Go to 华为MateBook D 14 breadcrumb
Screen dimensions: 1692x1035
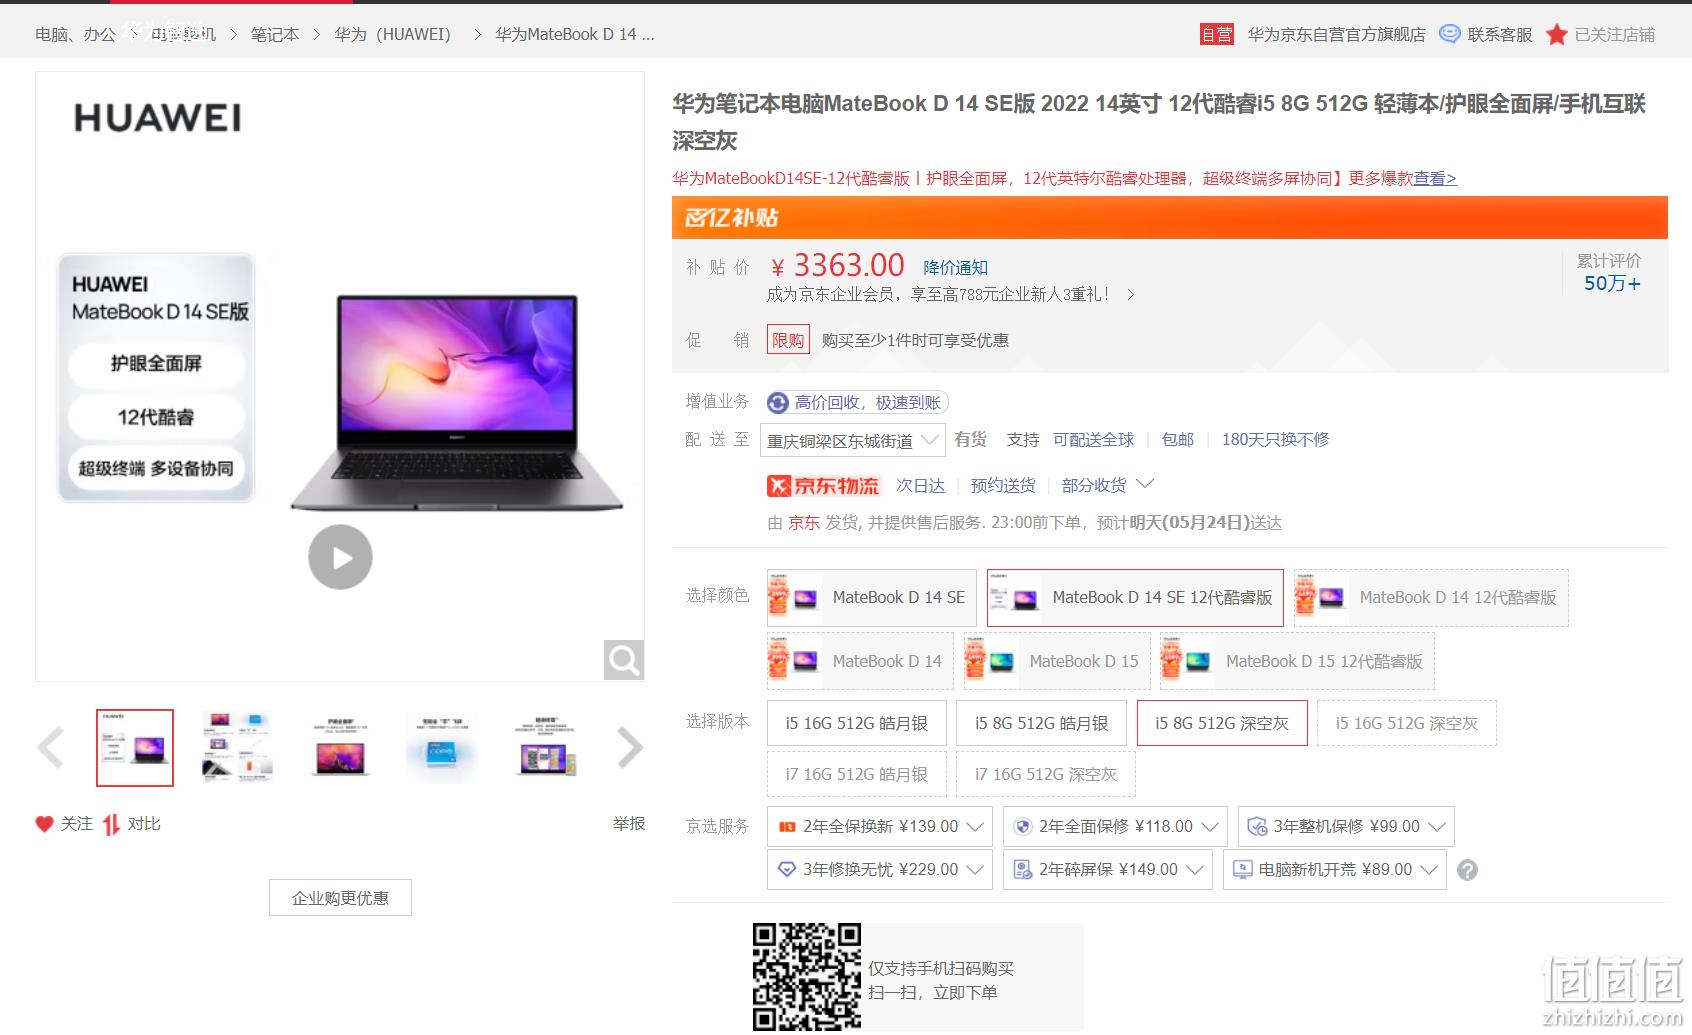tap(575, 35)
